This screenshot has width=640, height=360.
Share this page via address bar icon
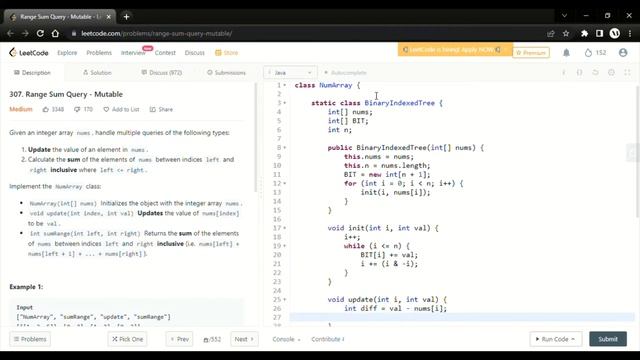(551, 33)
